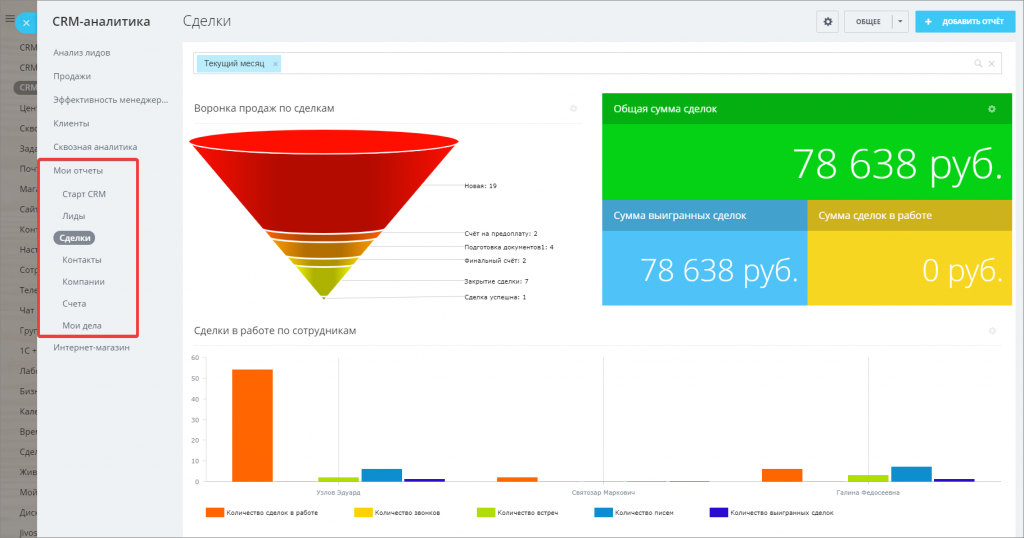
Task: Click the Общее button
Action: [868, 21]
